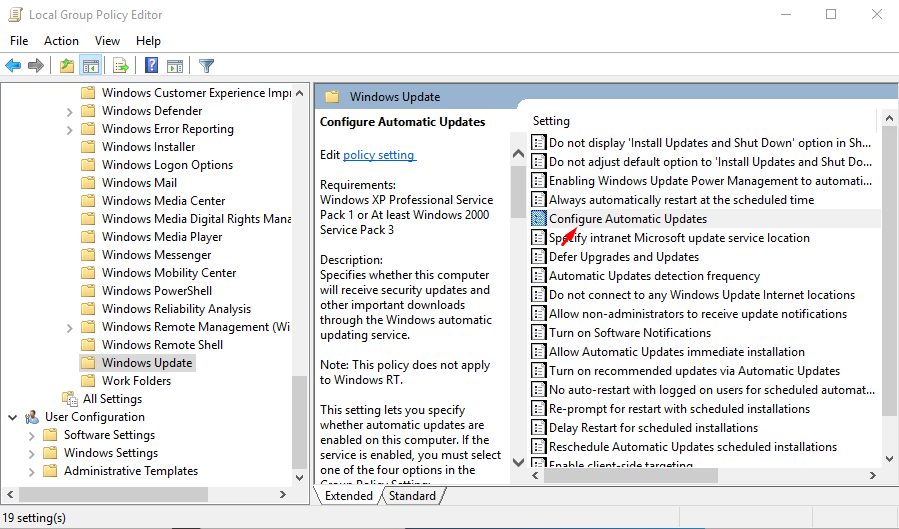Click the tree pane scroll right arrow
899x529 pixels.
coord(283,494)
